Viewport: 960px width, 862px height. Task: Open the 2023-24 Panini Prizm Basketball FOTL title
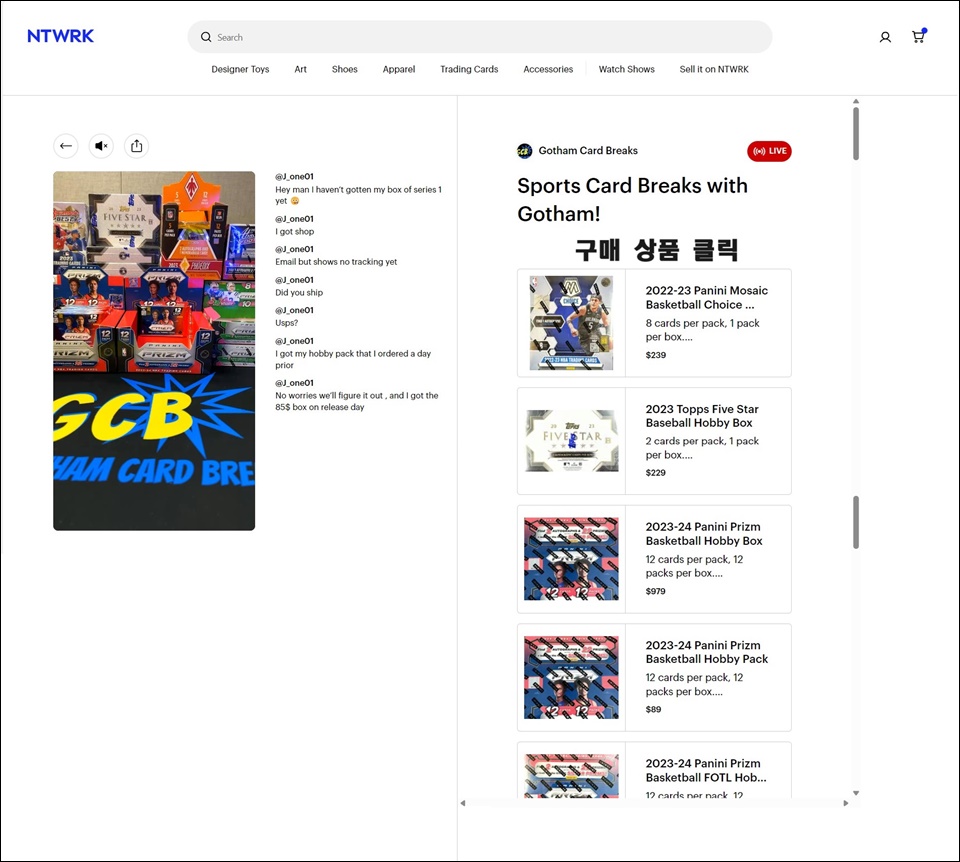coord(706,770)
